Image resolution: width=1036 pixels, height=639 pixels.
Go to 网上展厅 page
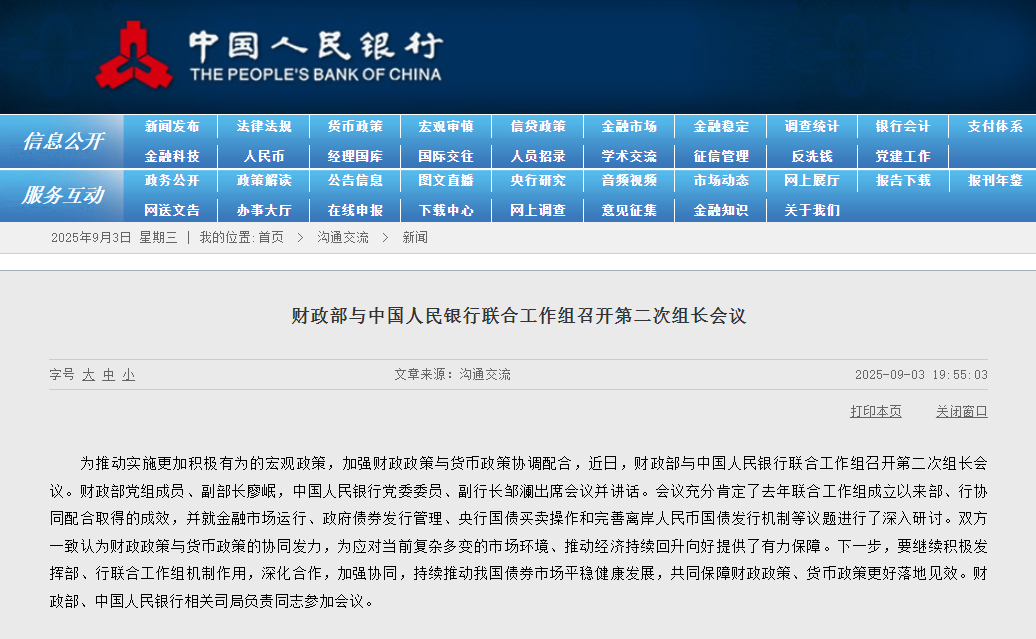(x=812, y=180)
